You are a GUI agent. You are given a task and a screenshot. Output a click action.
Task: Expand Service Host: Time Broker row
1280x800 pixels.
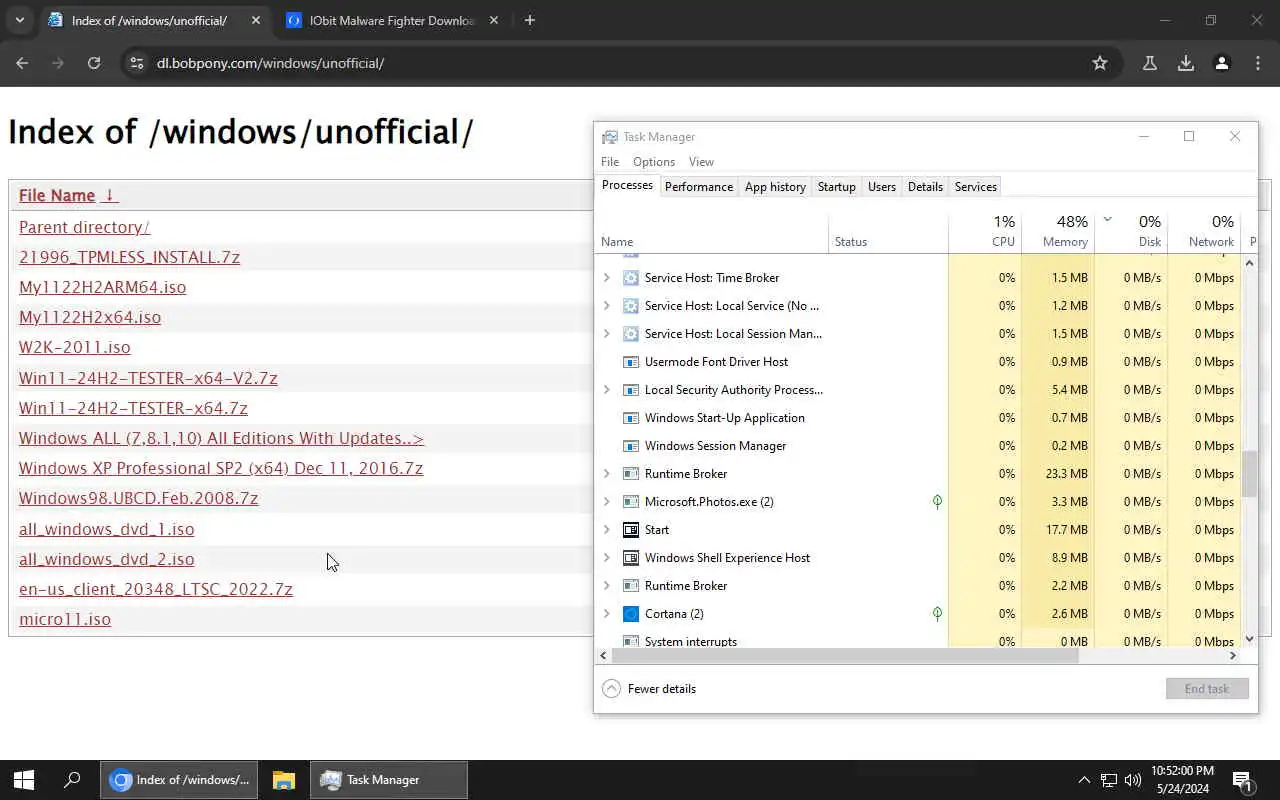point(606,278)
